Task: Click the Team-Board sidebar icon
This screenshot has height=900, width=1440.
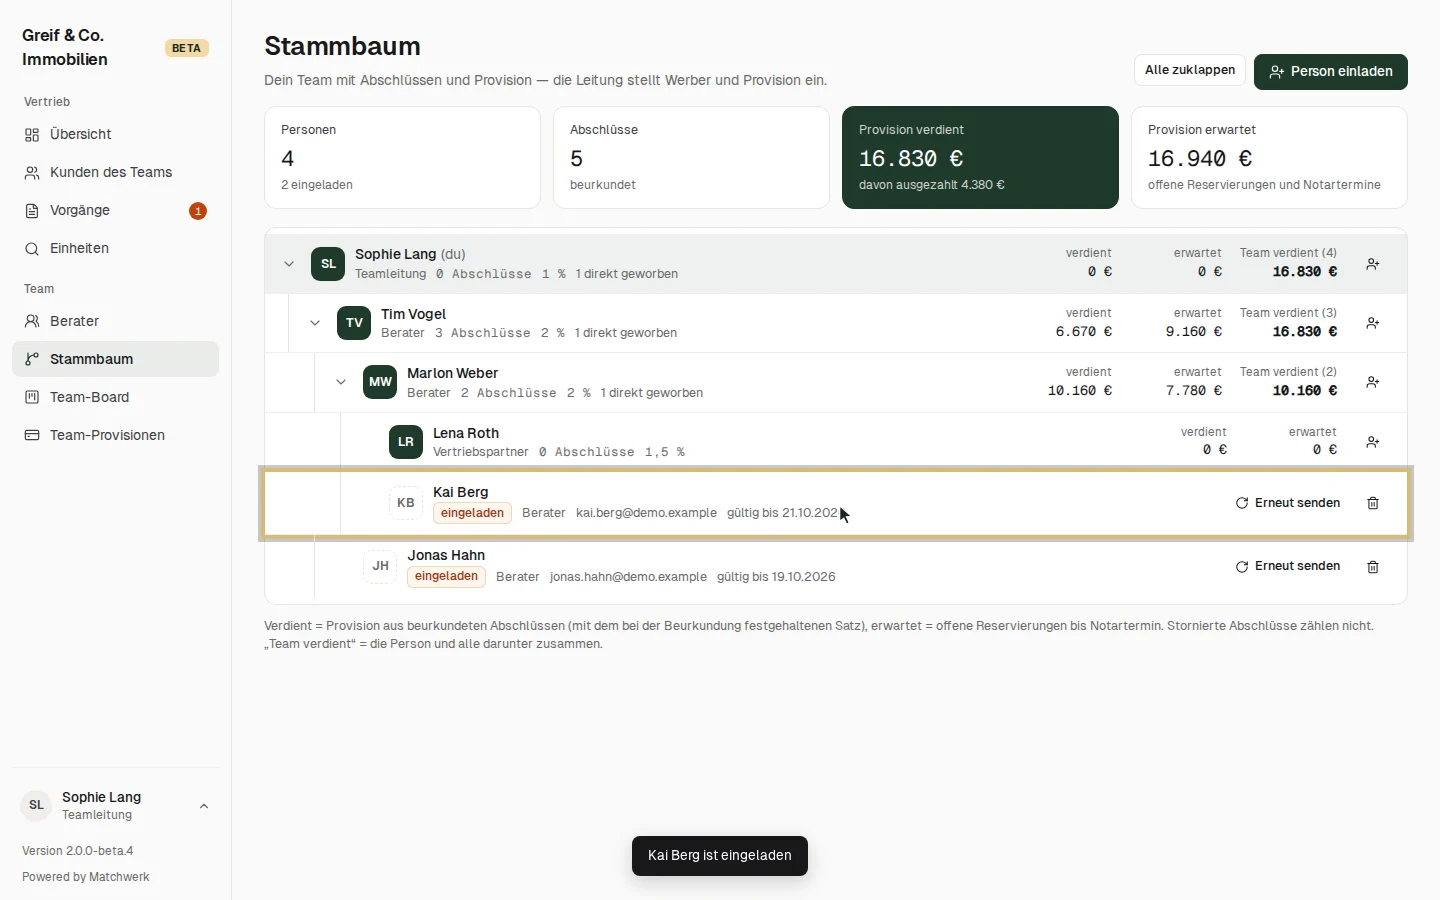Action: [32, 397]
